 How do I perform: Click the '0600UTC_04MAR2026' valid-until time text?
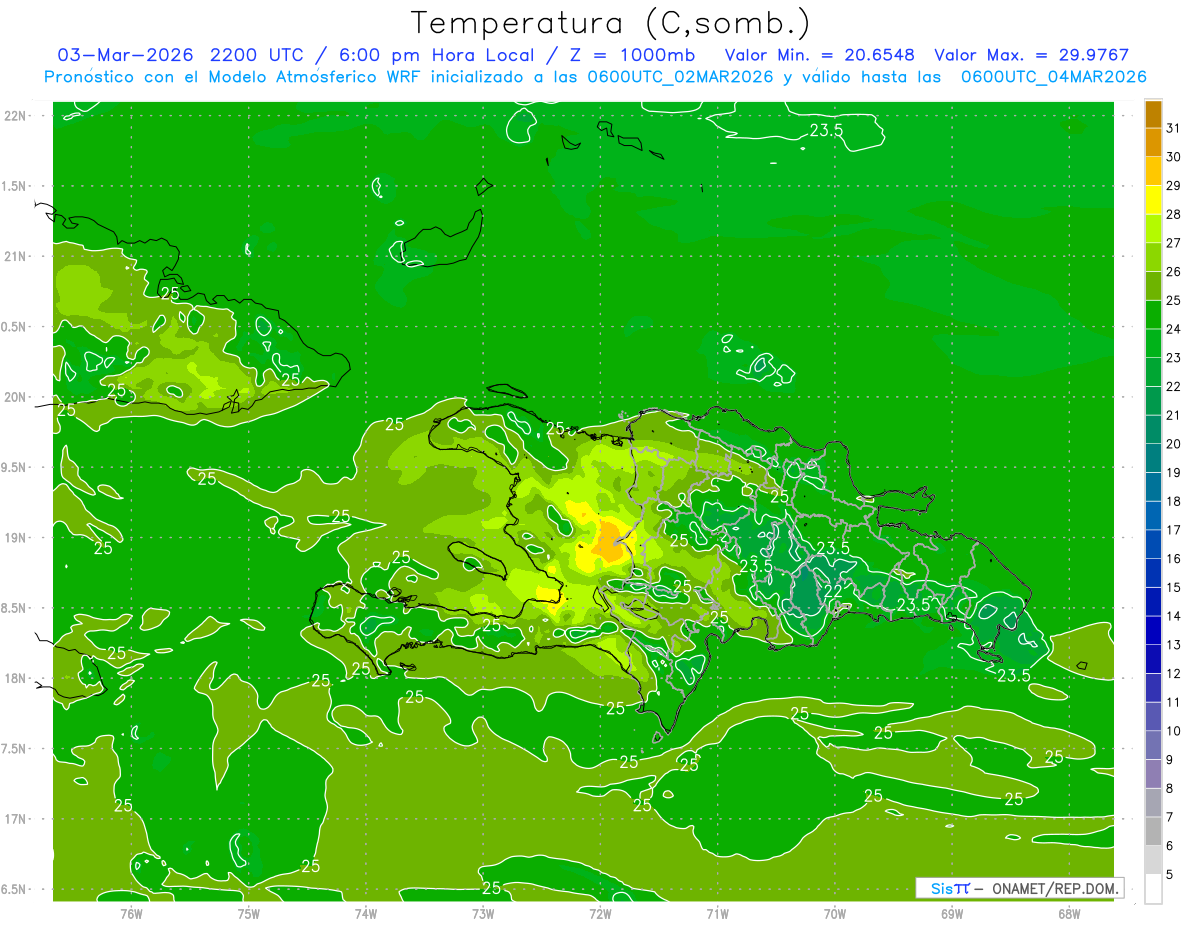(1054, 76)
